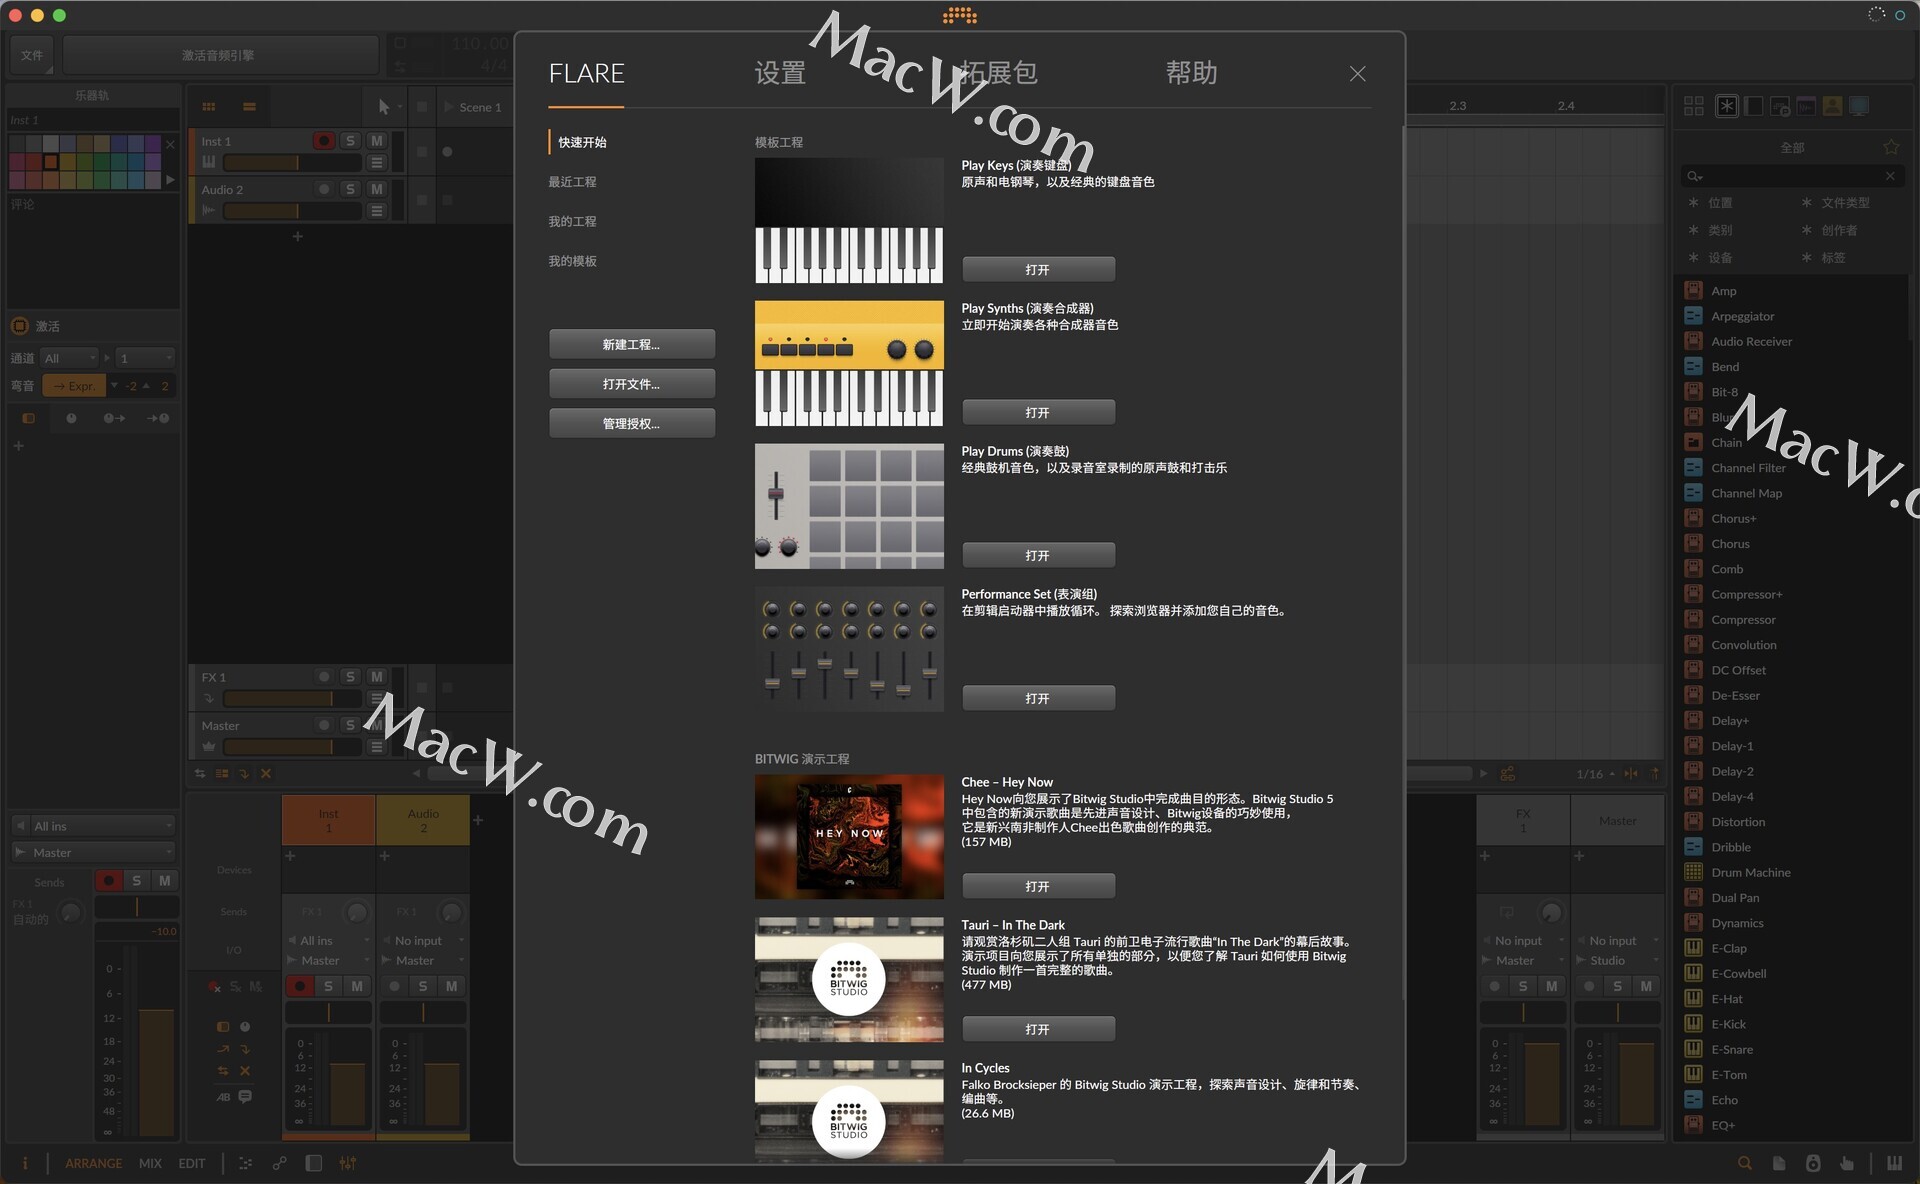Mute the Audio 2 track
1920x1184 pixels.
coord(377,189)
